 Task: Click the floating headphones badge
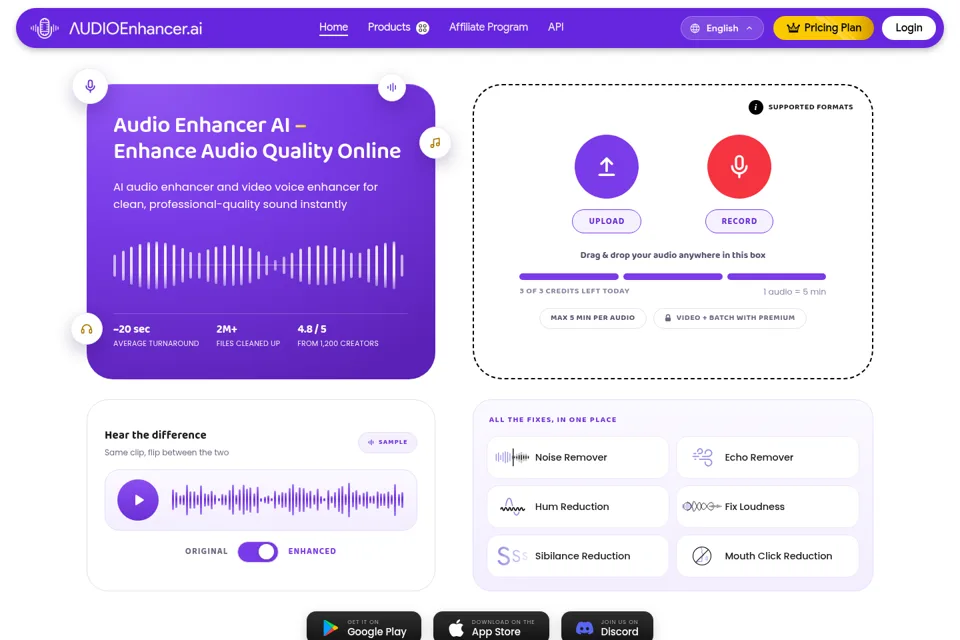point(86,329)
